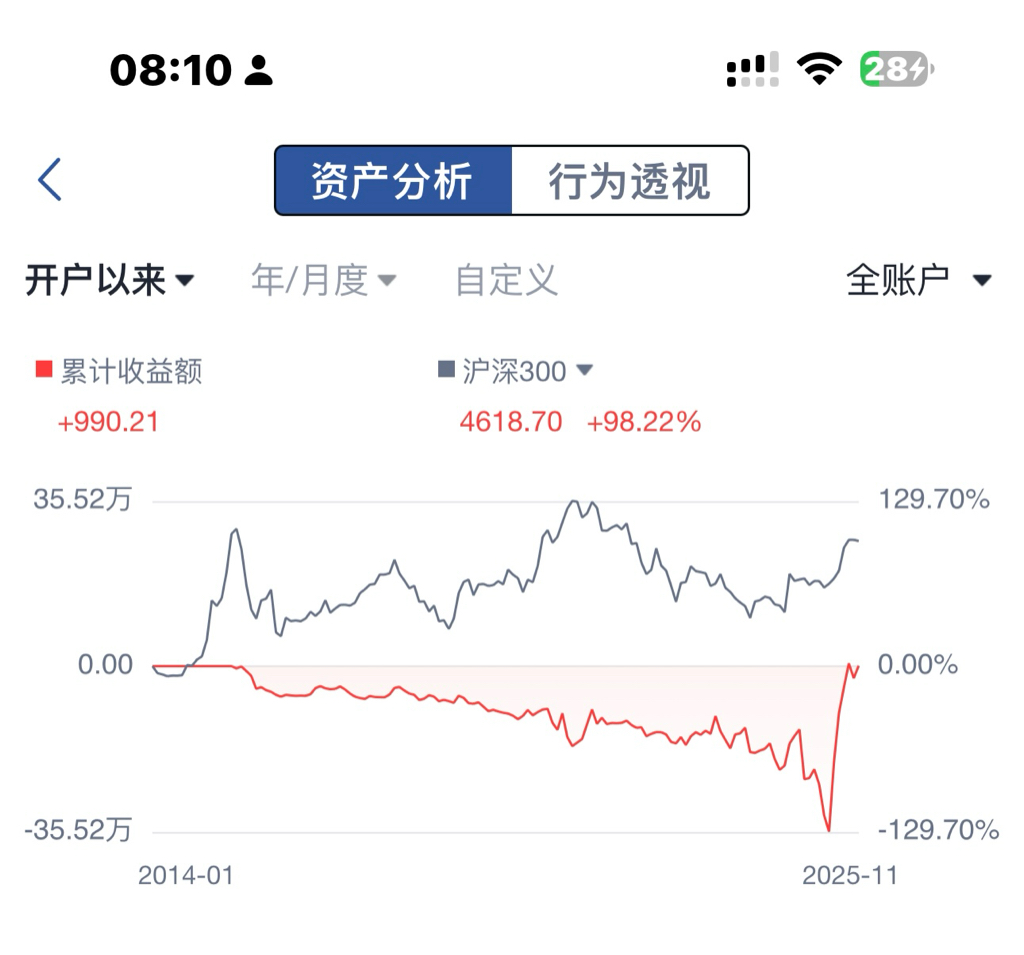
Task: Switch to the 资产分析 tab
Action: click(393, 180)
